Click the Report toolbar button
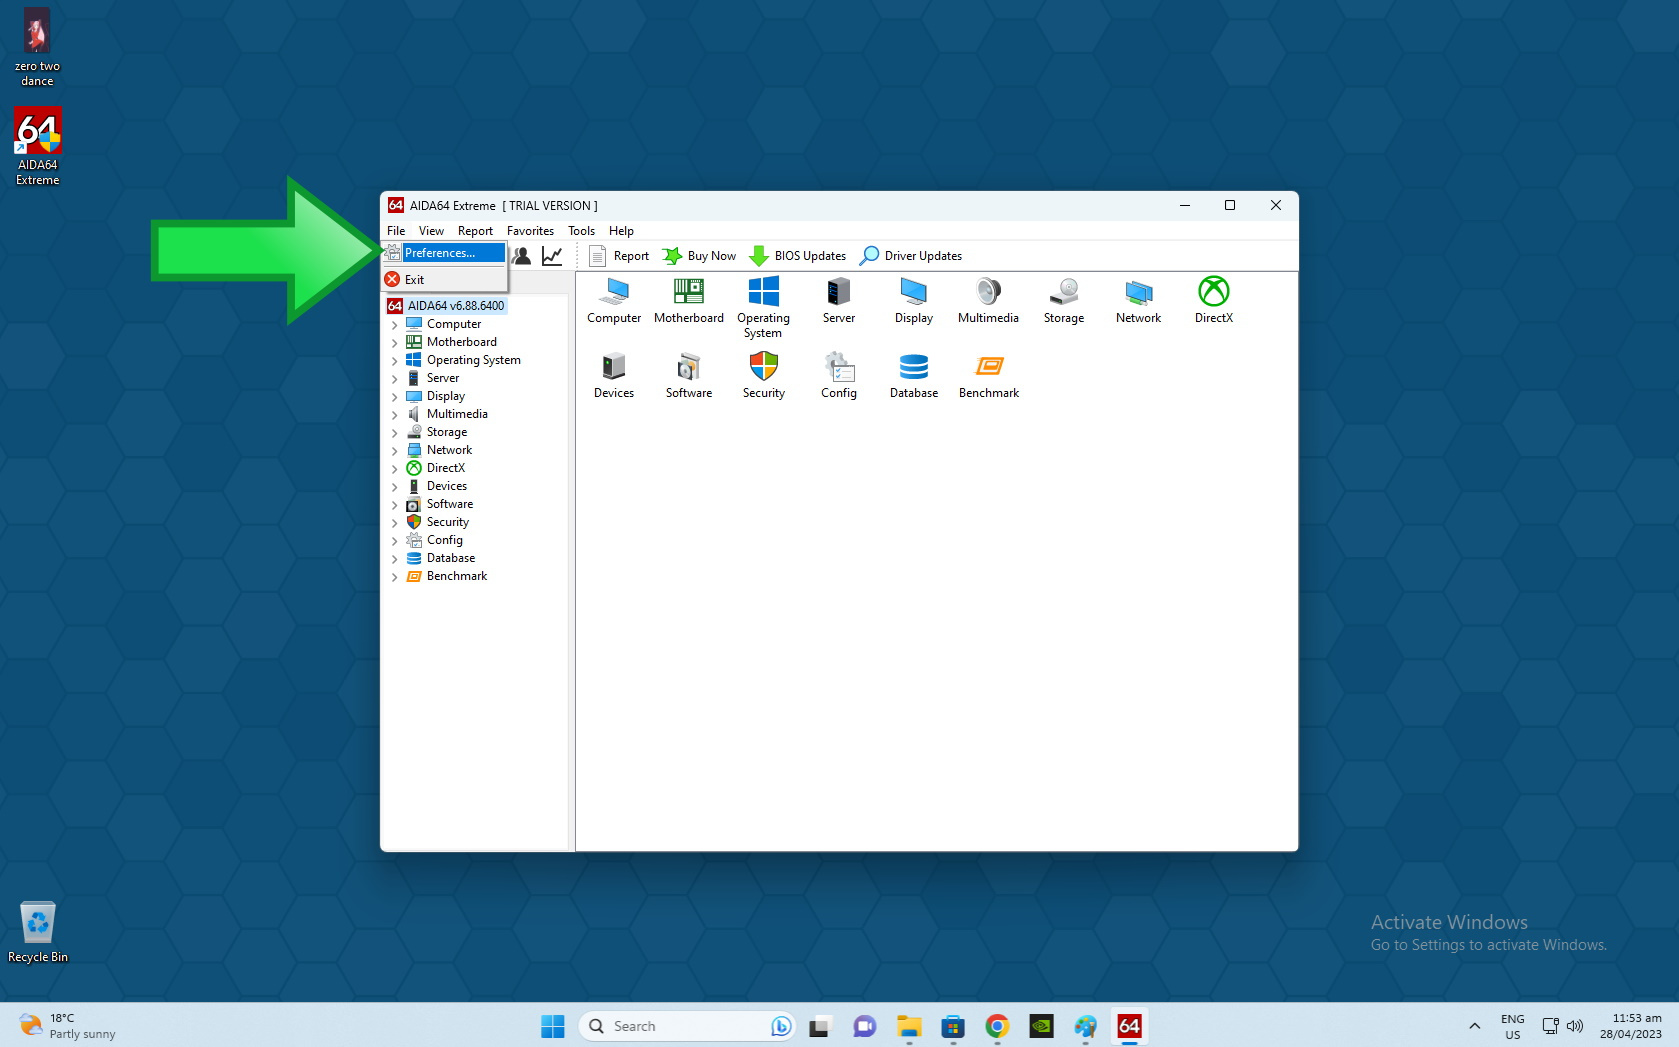The width and height of the screenshot is (1679, 1047). tap(619, 256)
